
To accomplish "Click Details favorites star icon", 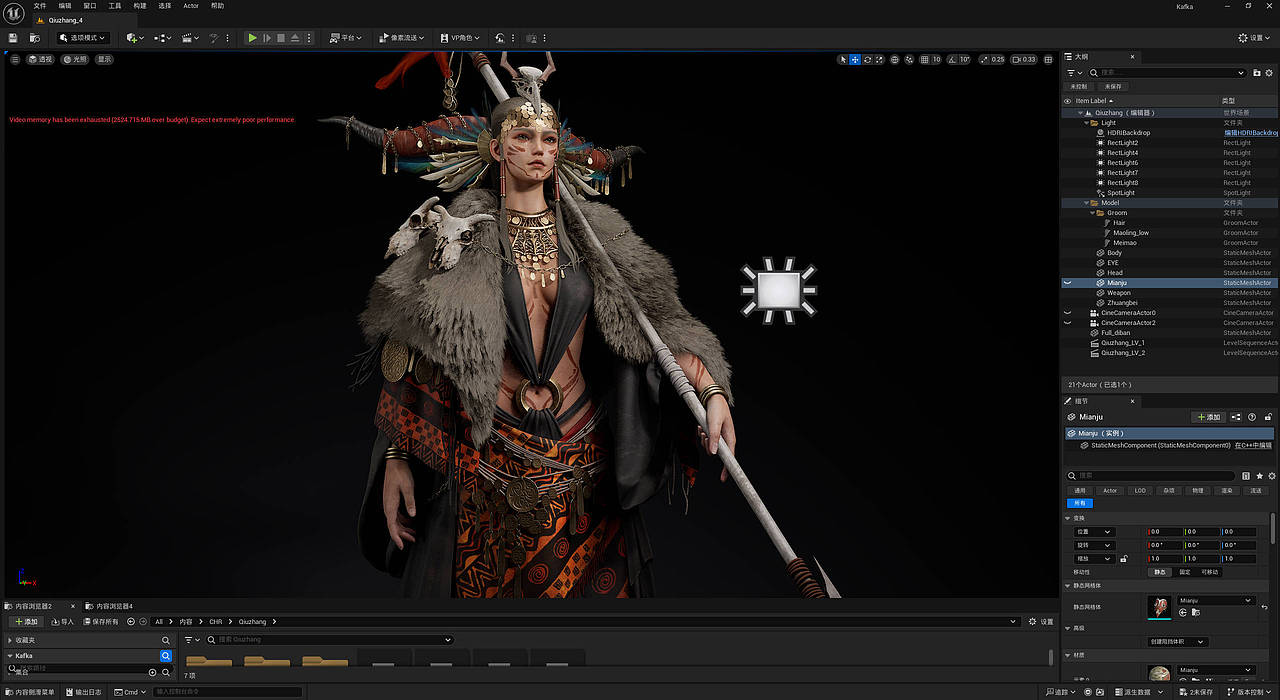I will [1259, 476].
